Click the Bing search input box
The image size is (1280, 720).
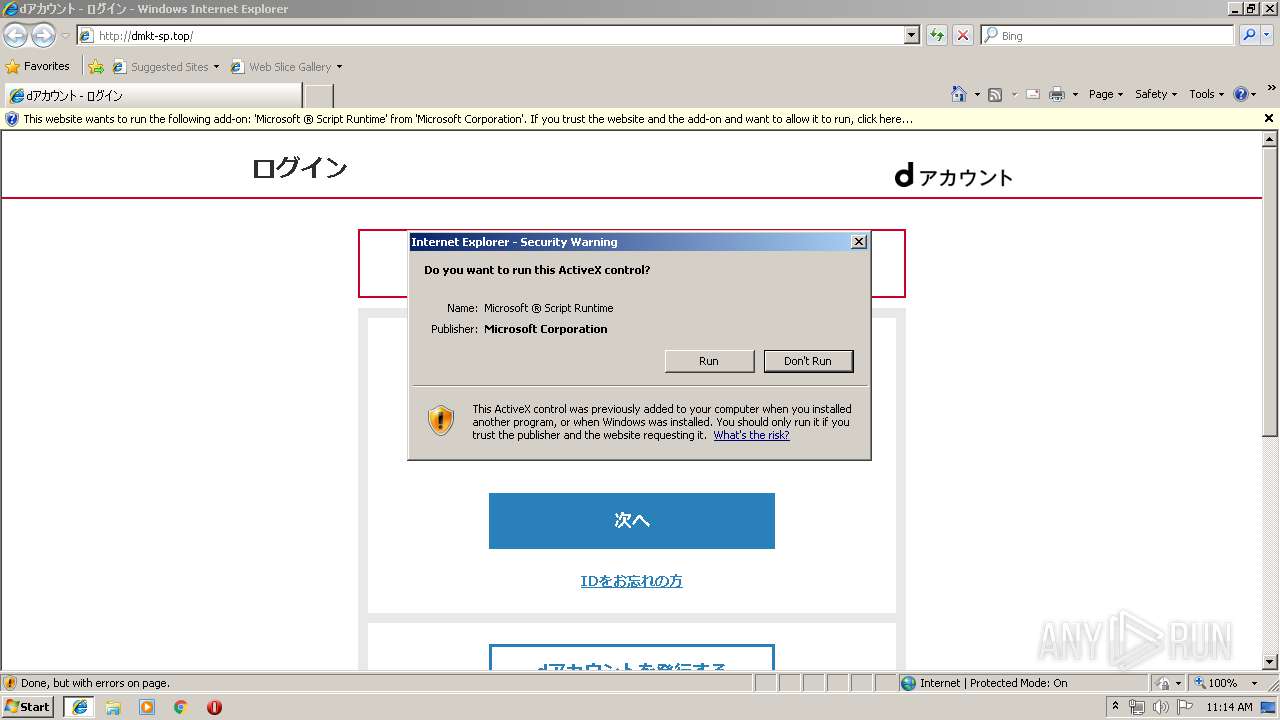coord(1108,36)
